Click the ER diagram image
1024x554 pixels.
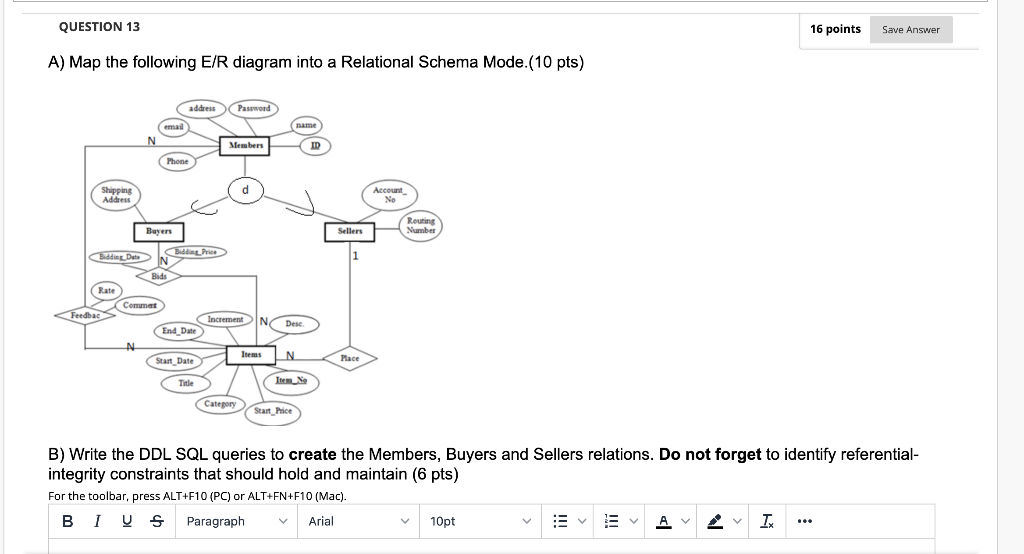pyautogui.click(x=249, y=260)
